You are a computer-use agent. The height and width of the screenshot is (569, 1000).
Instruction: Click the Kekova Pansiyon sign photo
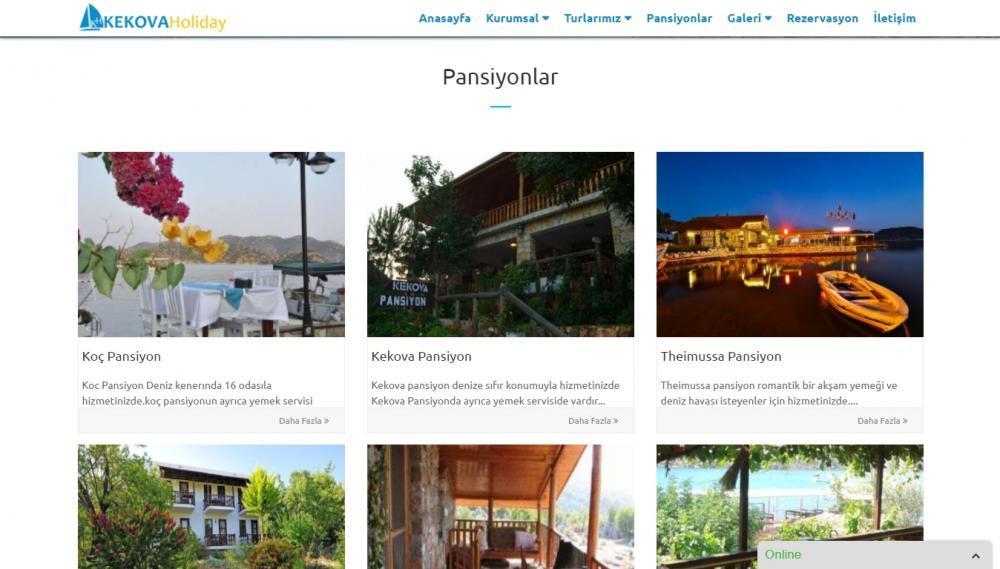coord(501,244)
